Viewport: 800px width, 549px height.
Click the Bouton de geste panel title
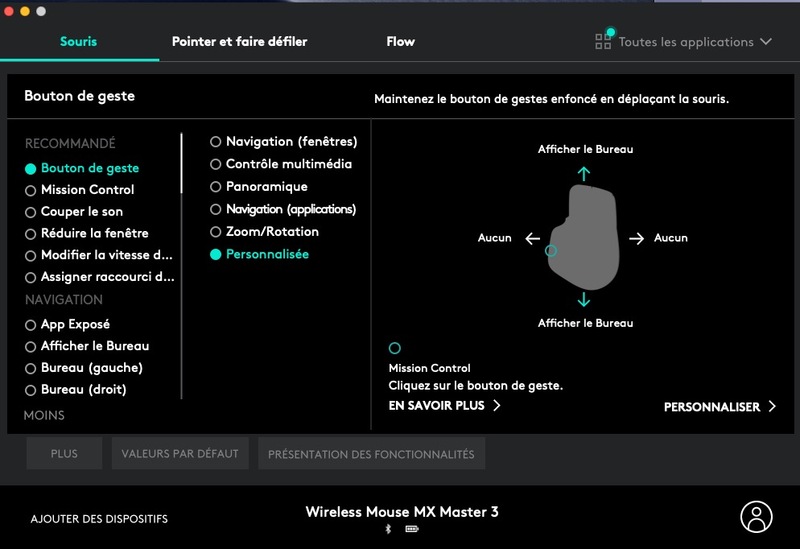click(x=80, y=96)
